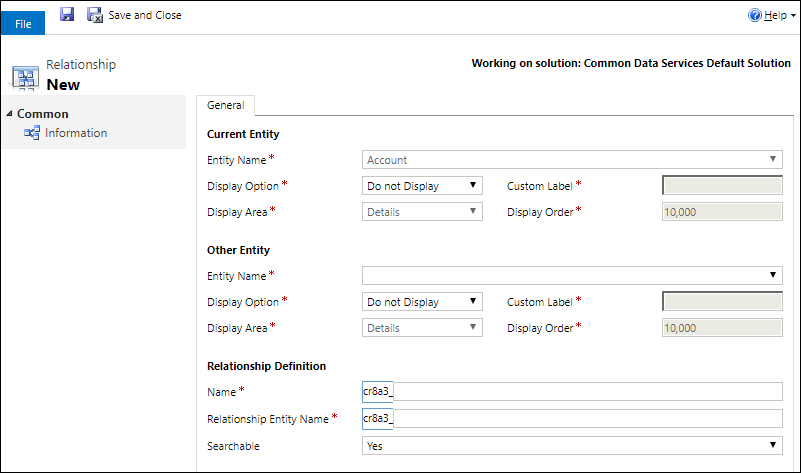Open the File menu
801x473 pixels.
pos(23,23)
